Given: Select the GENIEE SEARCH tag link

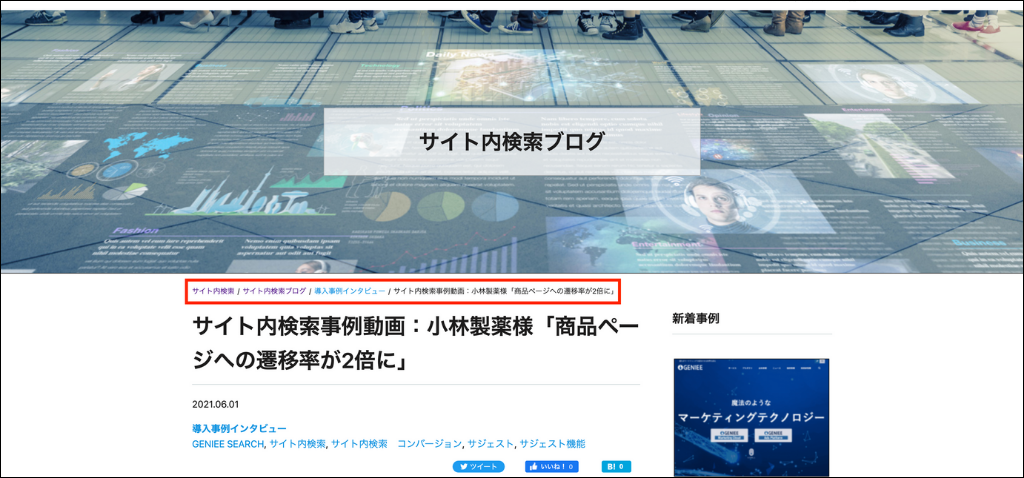Looking at the screenshot, I should click(x=228, y=444).
